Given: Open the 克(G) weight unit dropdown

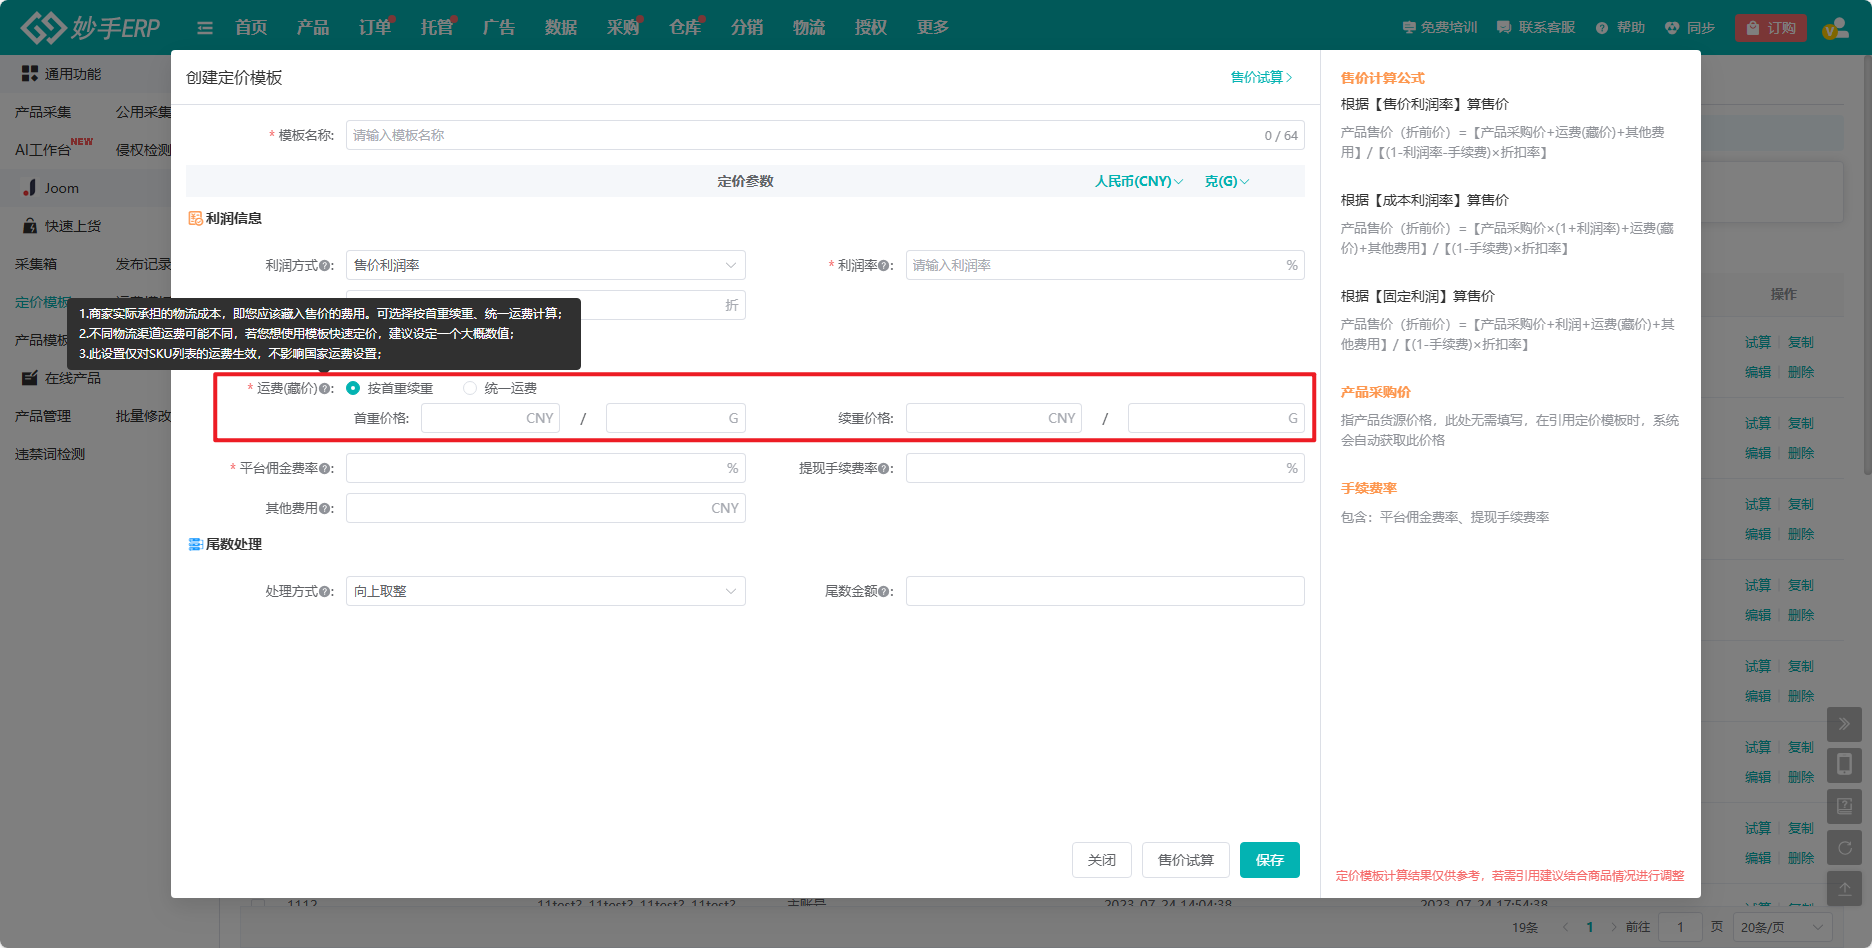Looking at the screenshot, I should 1227,181.
